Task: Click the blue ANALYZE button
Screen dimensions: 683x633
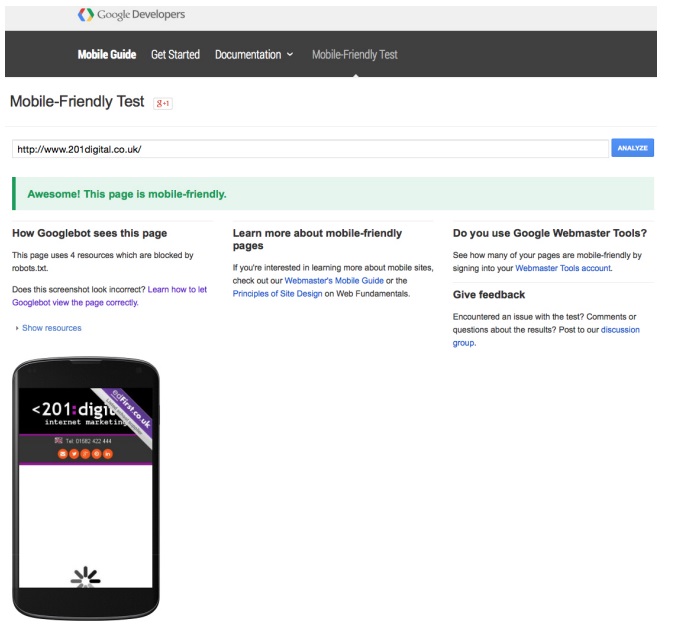Action: (632, 148)
